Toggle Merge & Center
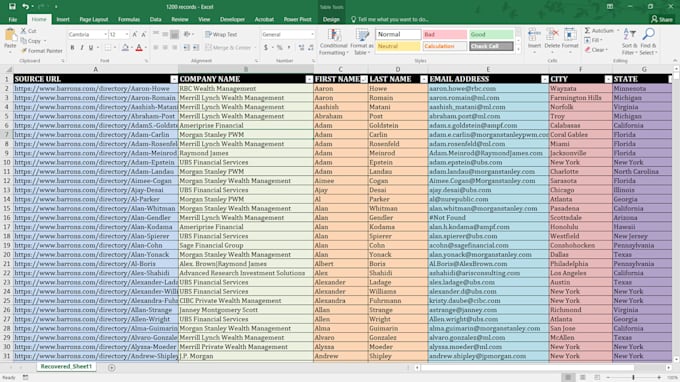680x382 pixels. 228,47
